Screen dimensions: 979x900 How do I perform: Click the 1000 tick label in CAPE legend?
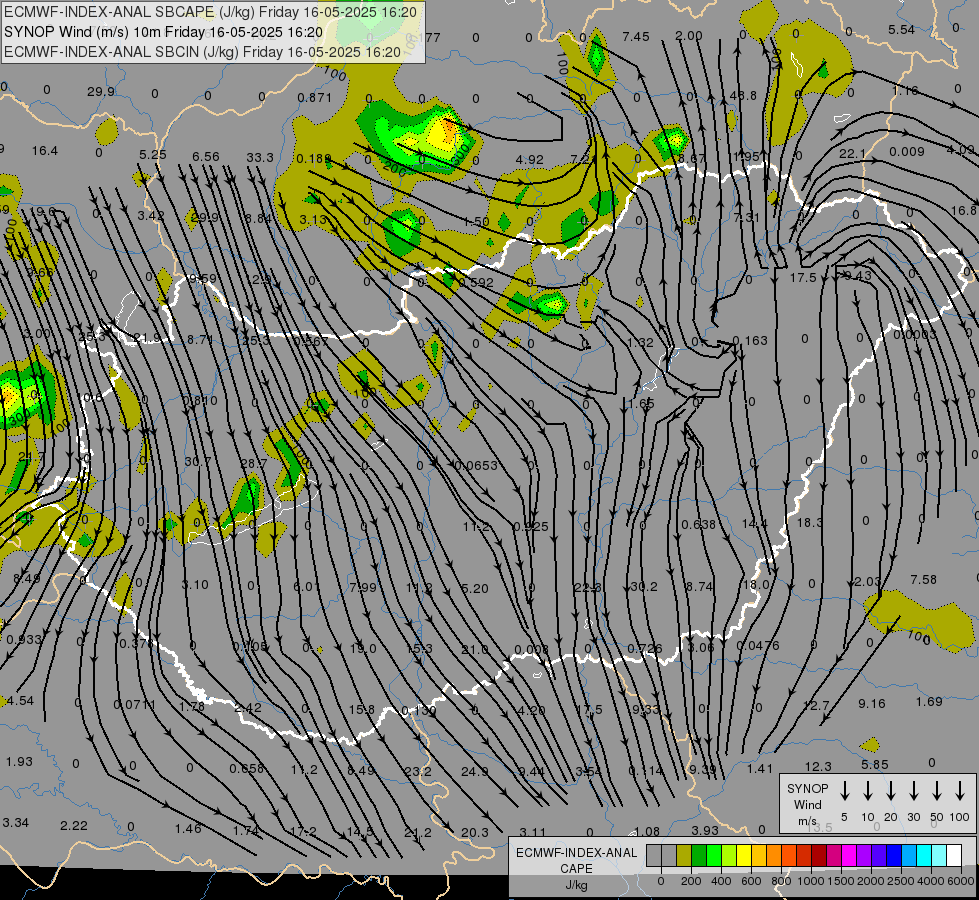pos(810,881)
